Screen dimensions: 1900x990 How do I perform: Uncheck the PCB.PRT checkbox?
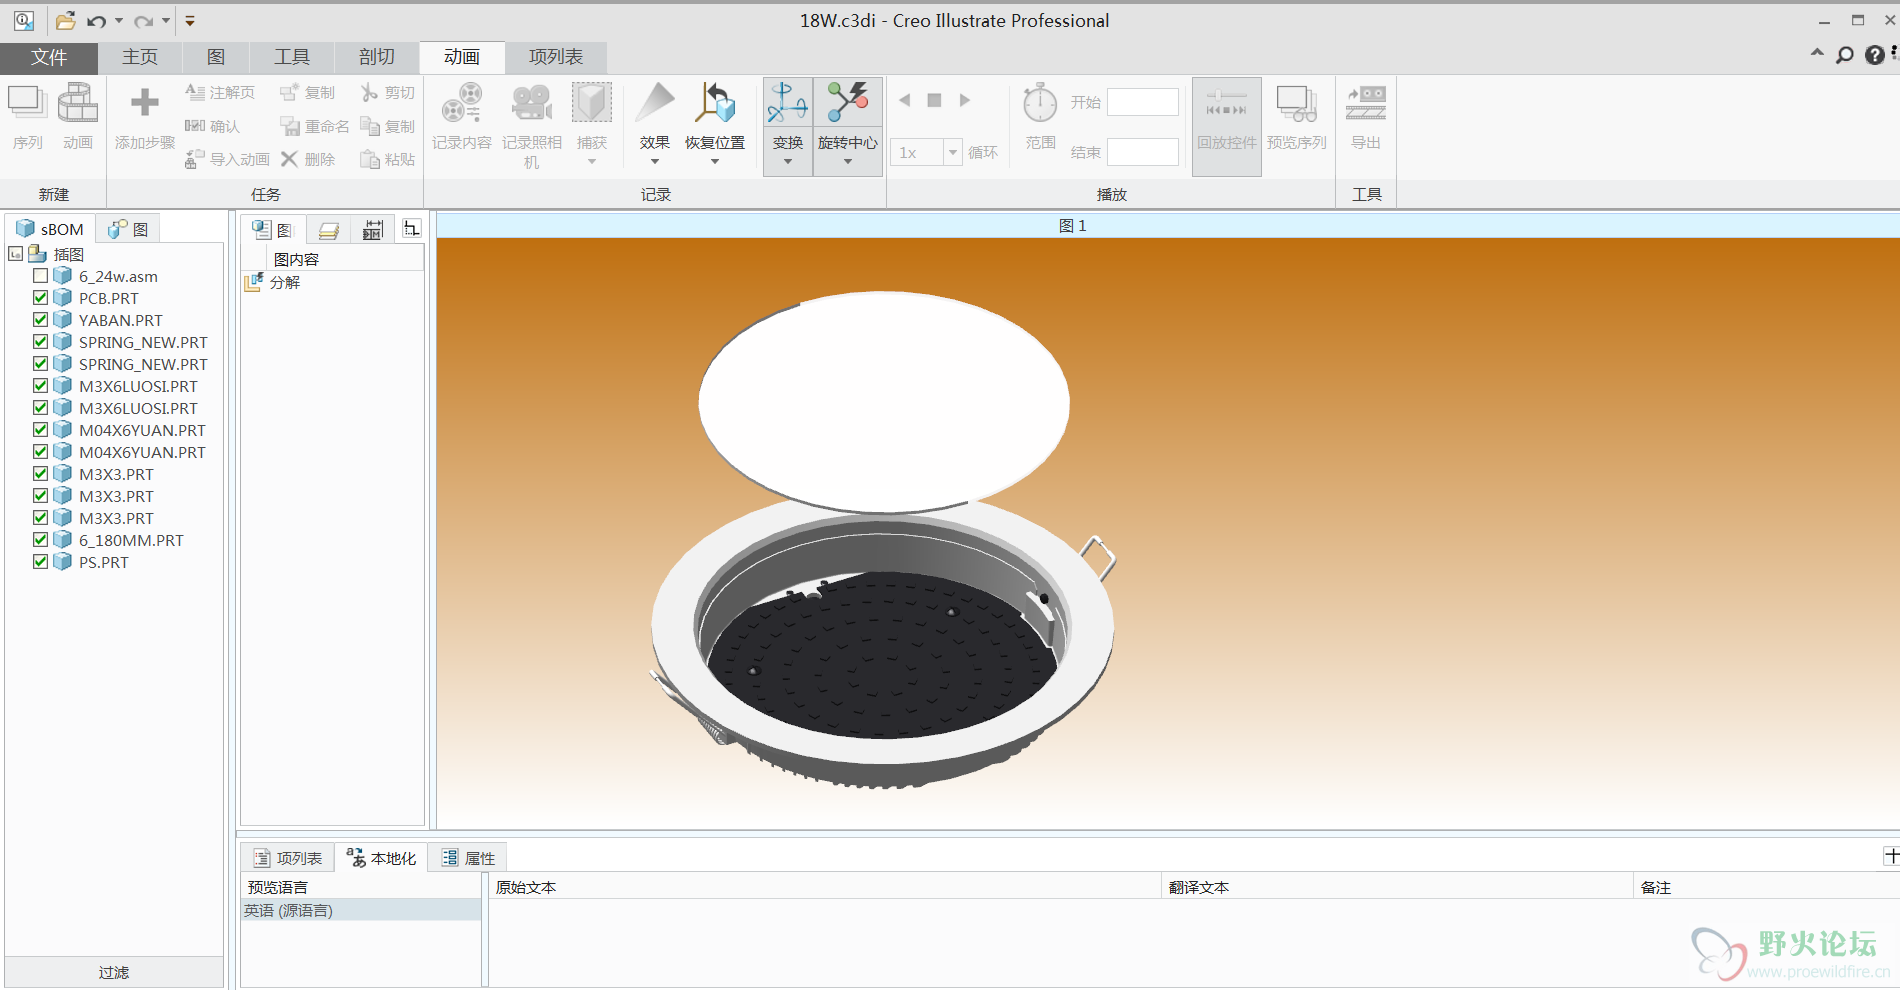(x=40, y=298)
